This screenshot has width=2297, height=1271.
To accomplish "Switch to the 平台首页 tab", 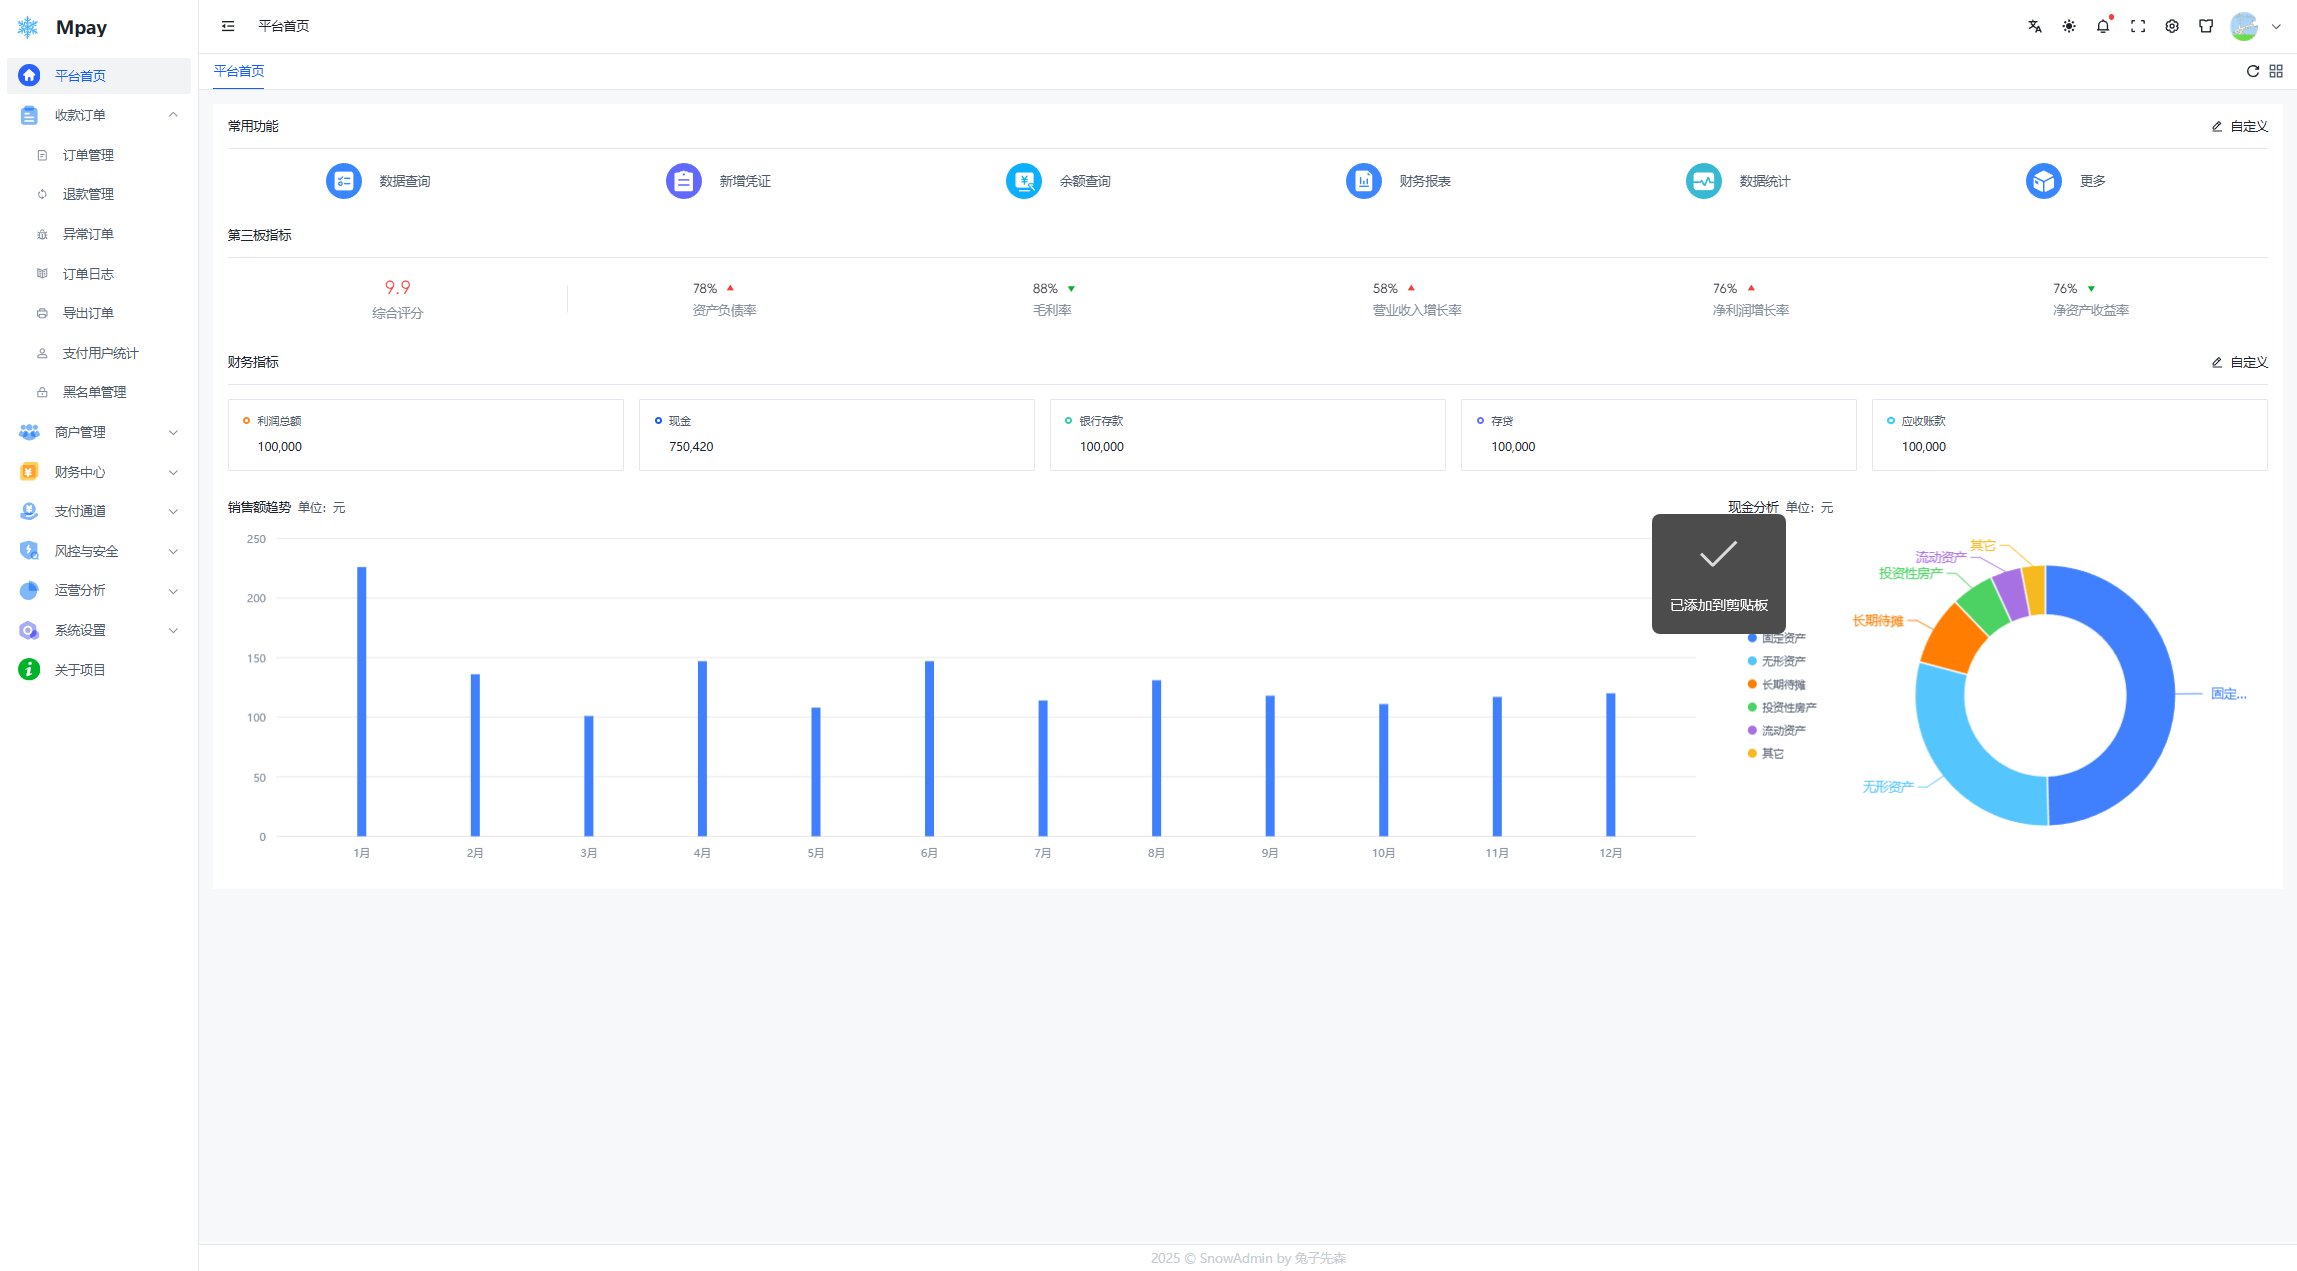I will point(239,71).
